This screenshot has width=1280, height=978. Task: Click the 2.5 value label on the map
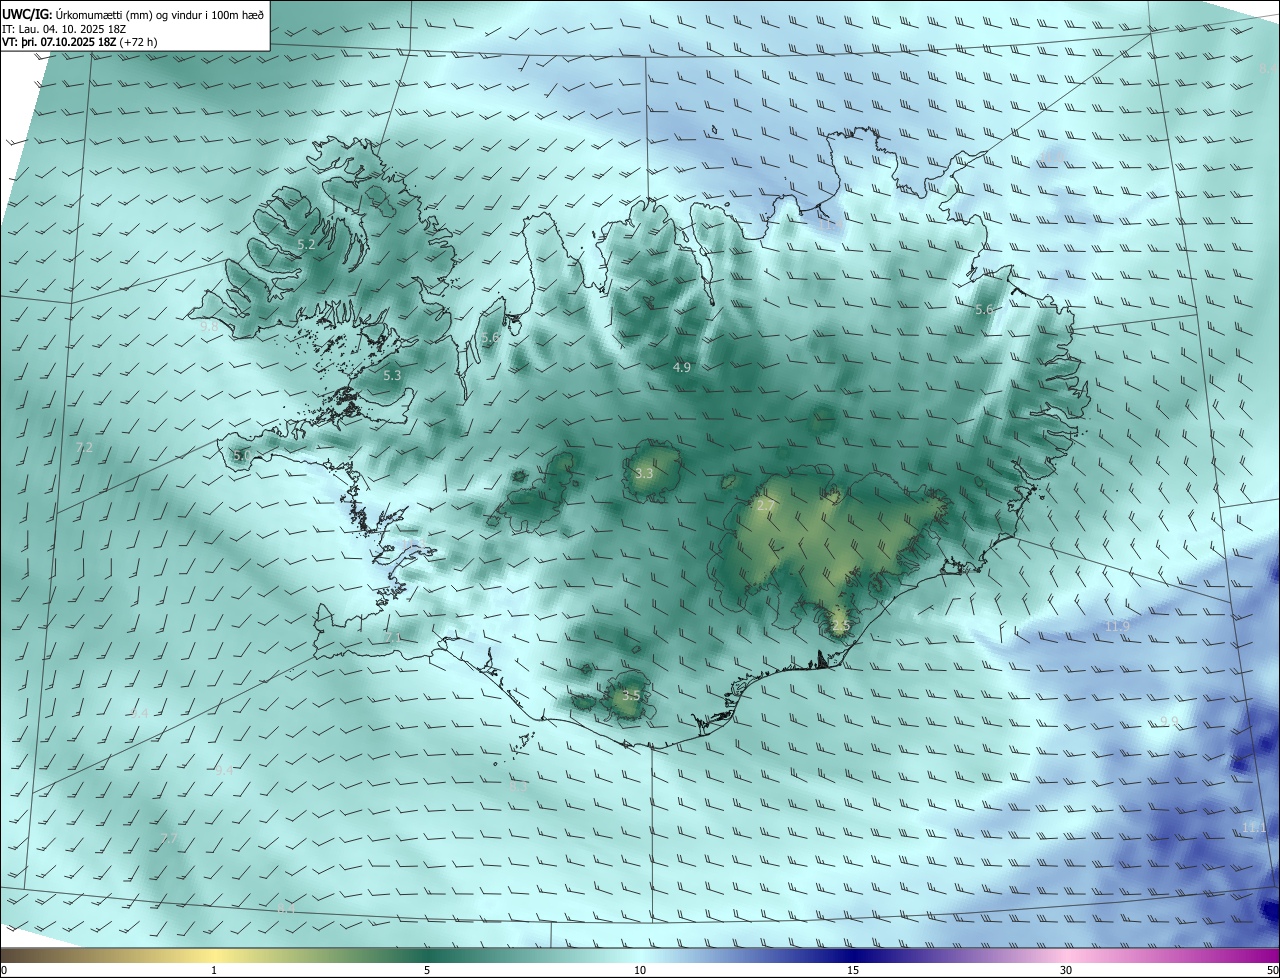840,626
